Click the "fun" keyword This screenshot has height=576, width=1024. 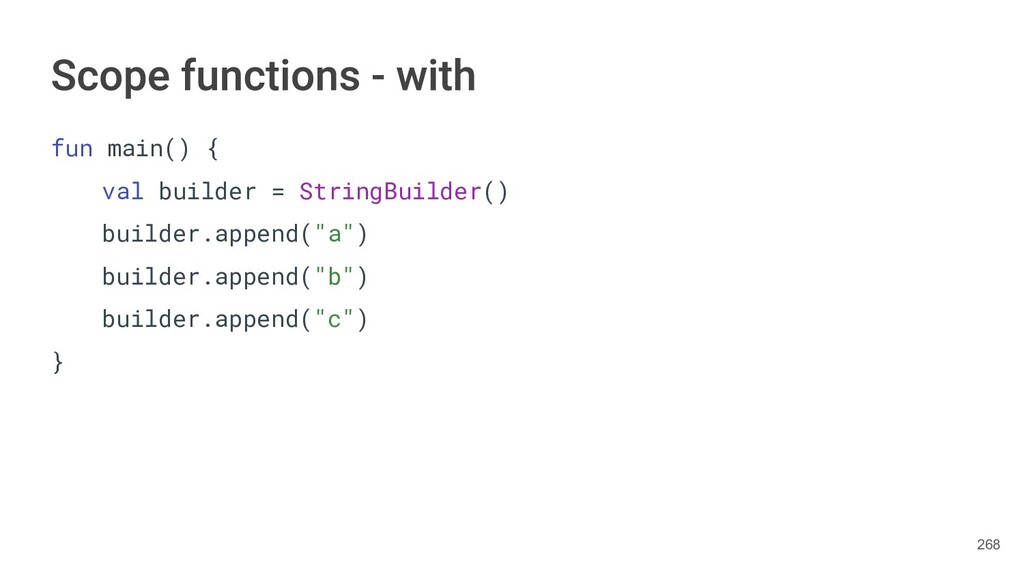coord(71,149)
